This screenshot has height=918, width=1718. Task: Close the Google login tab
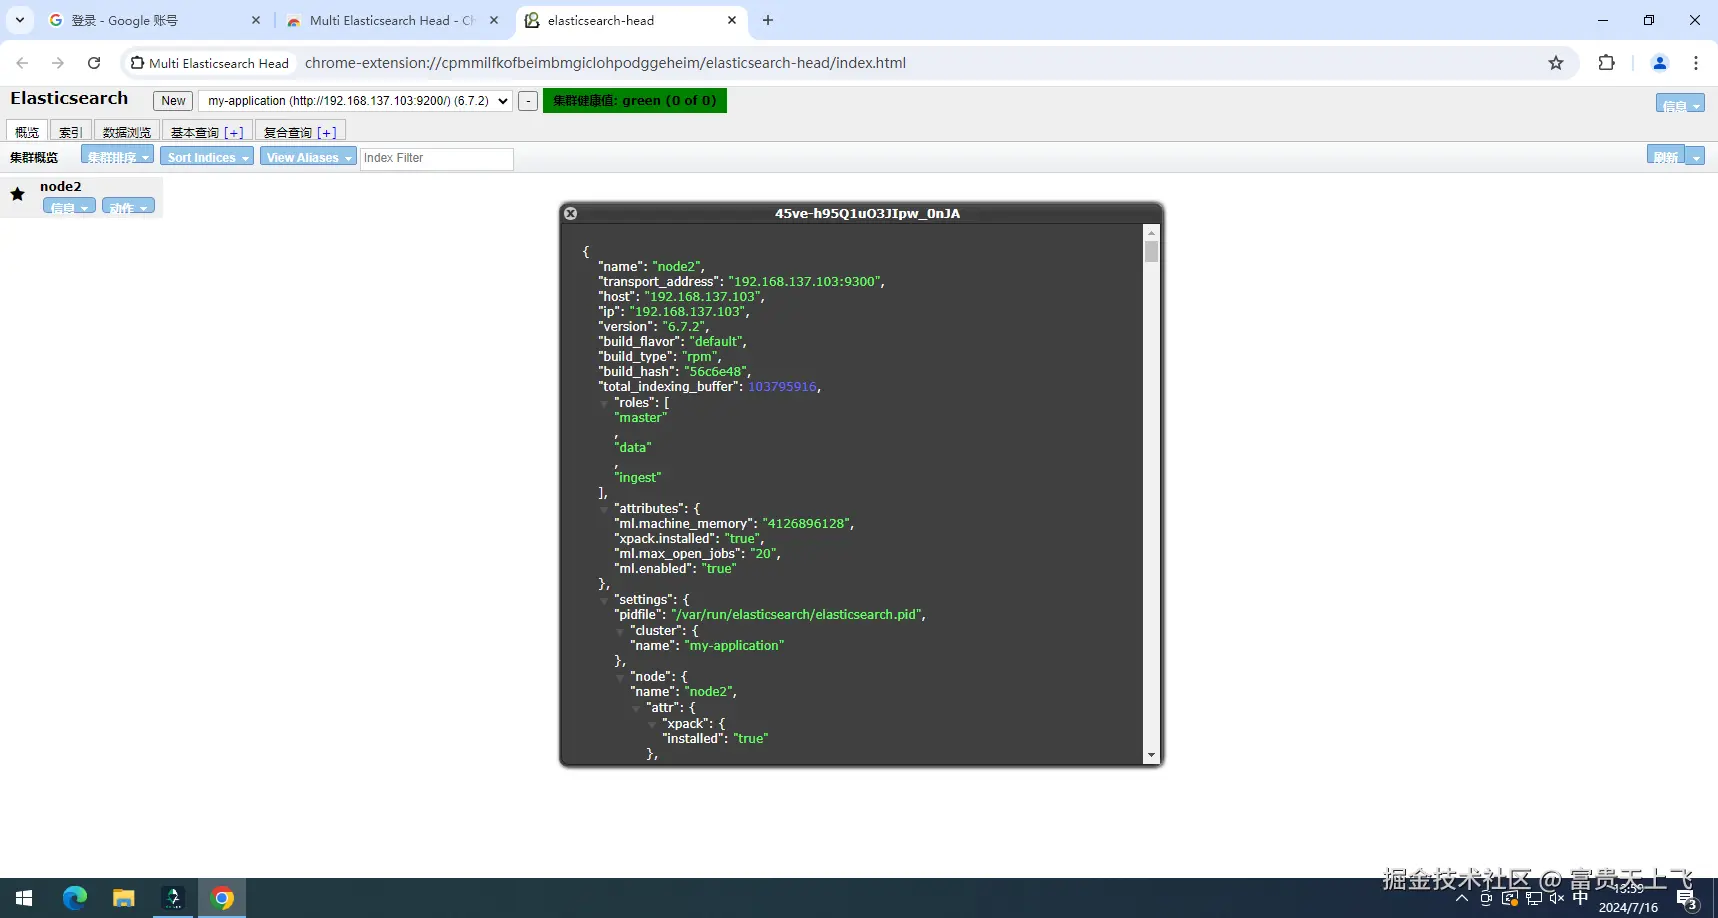tap(256, 20)
